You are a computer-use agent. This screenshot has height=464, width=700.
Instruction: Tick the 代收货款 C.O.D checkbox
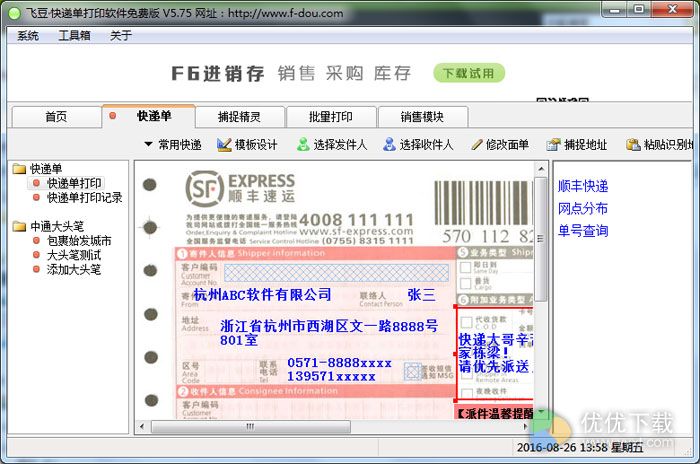[467, 322]
